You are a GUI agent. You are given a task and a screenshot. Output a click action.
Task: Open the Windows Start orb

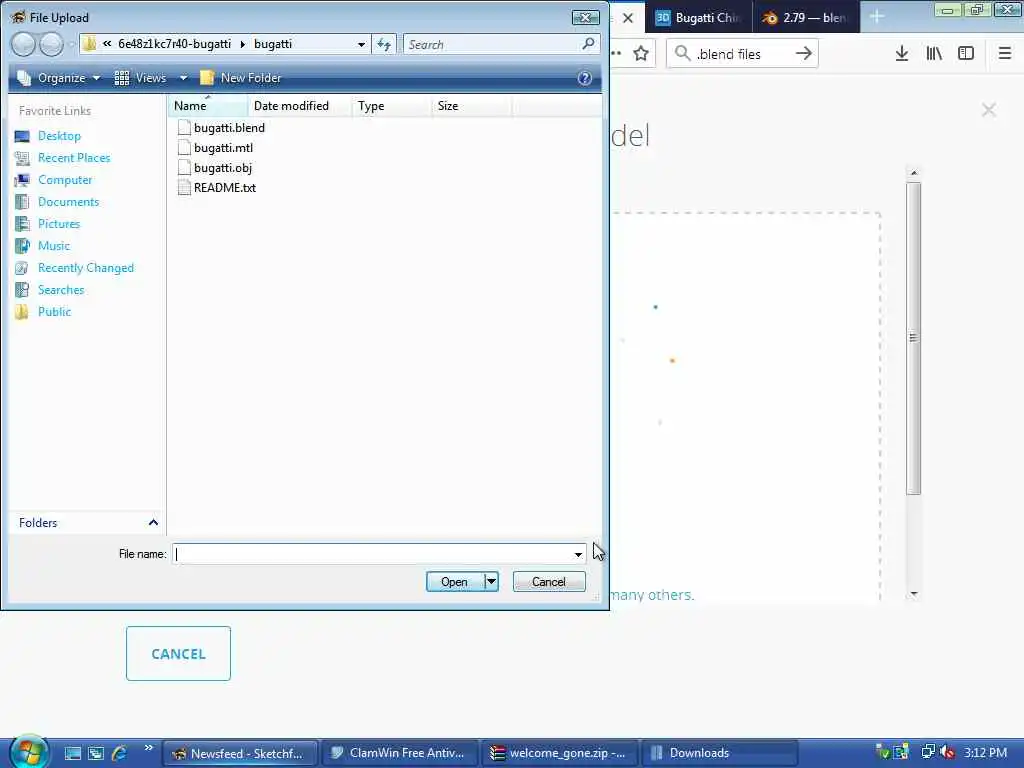(27, 751)
